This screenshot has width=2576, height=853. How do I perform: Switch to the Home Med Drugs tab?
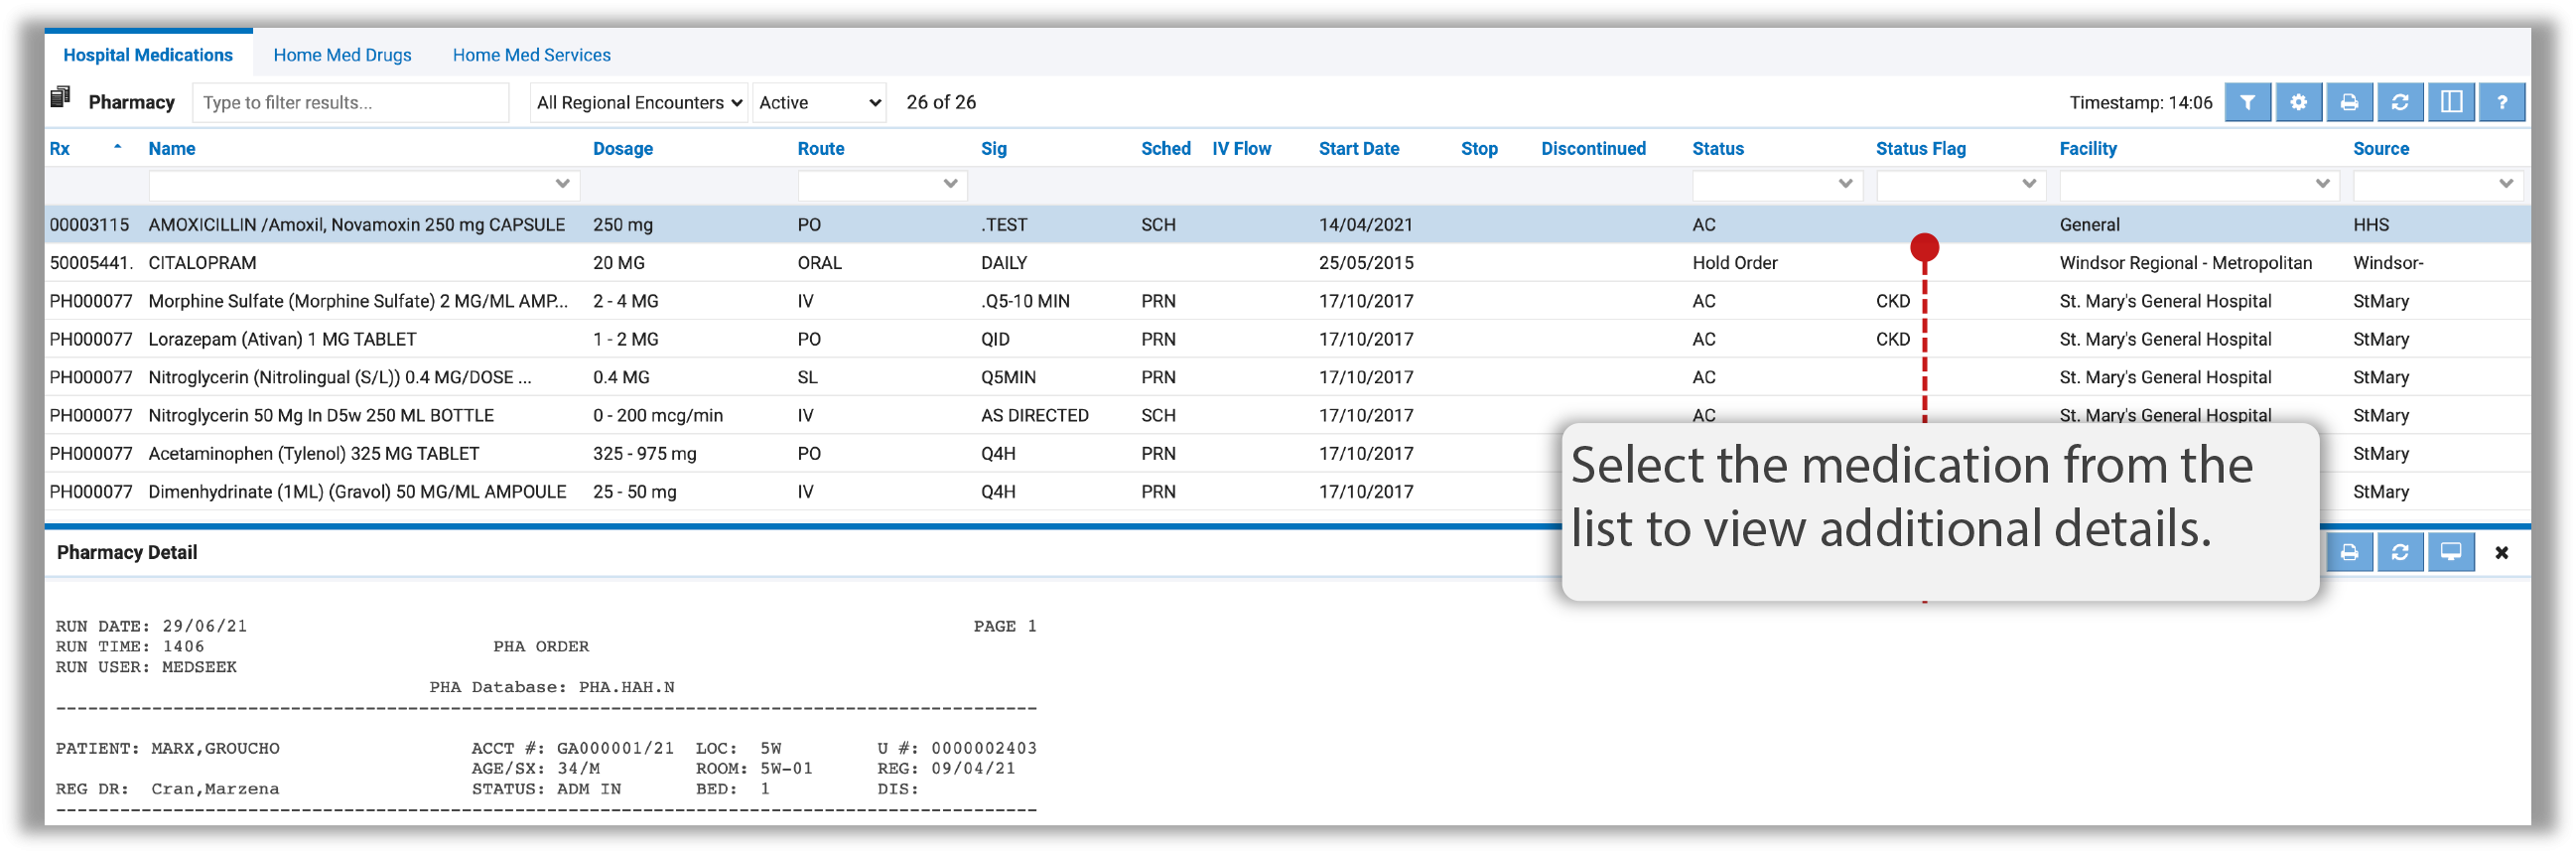[x=342, y=55]
